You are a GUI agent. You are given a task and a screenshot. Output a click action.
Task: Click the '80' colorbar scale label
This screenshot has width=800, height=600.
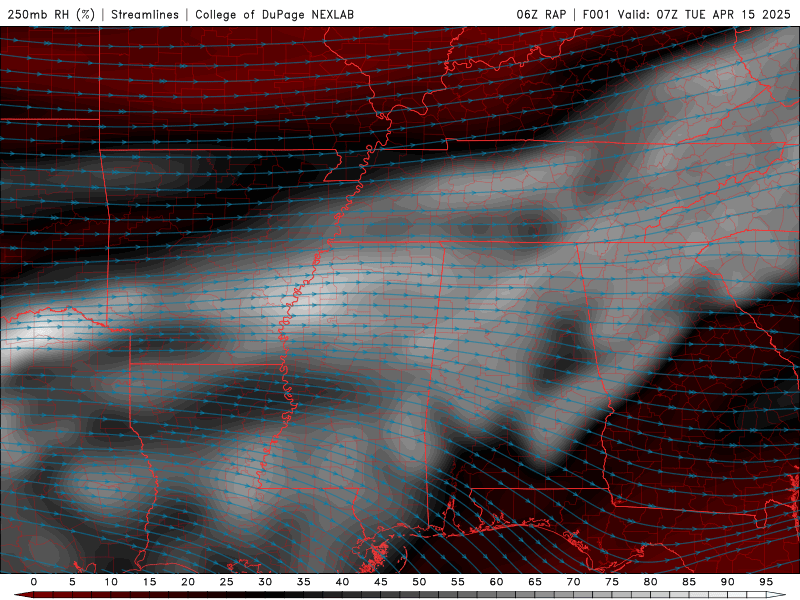pos(650,582)
